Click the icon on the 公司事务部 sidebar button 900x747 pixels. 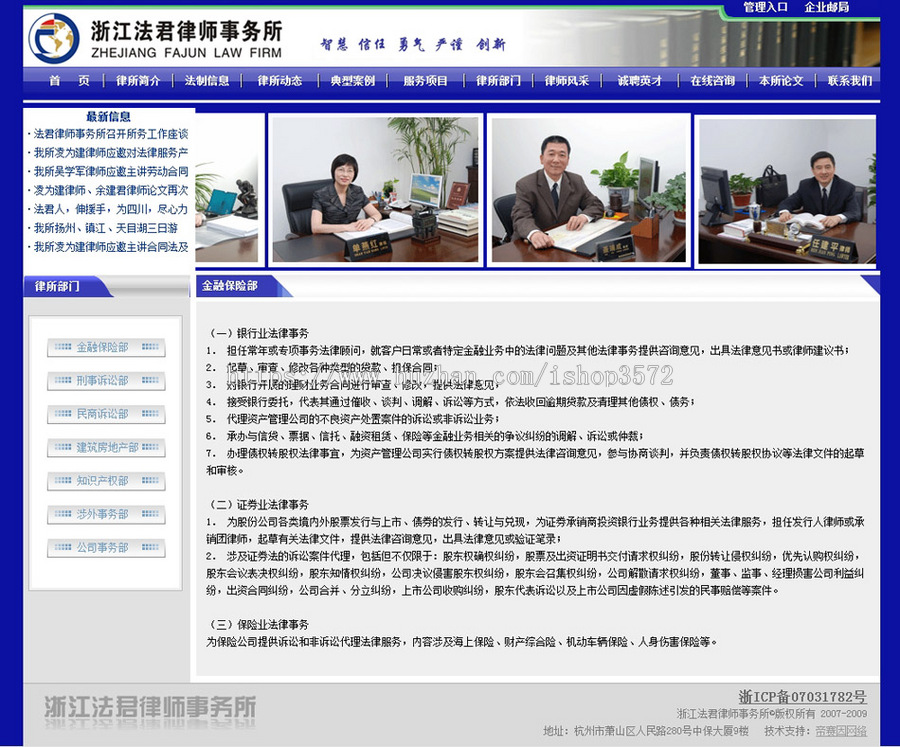62,547
